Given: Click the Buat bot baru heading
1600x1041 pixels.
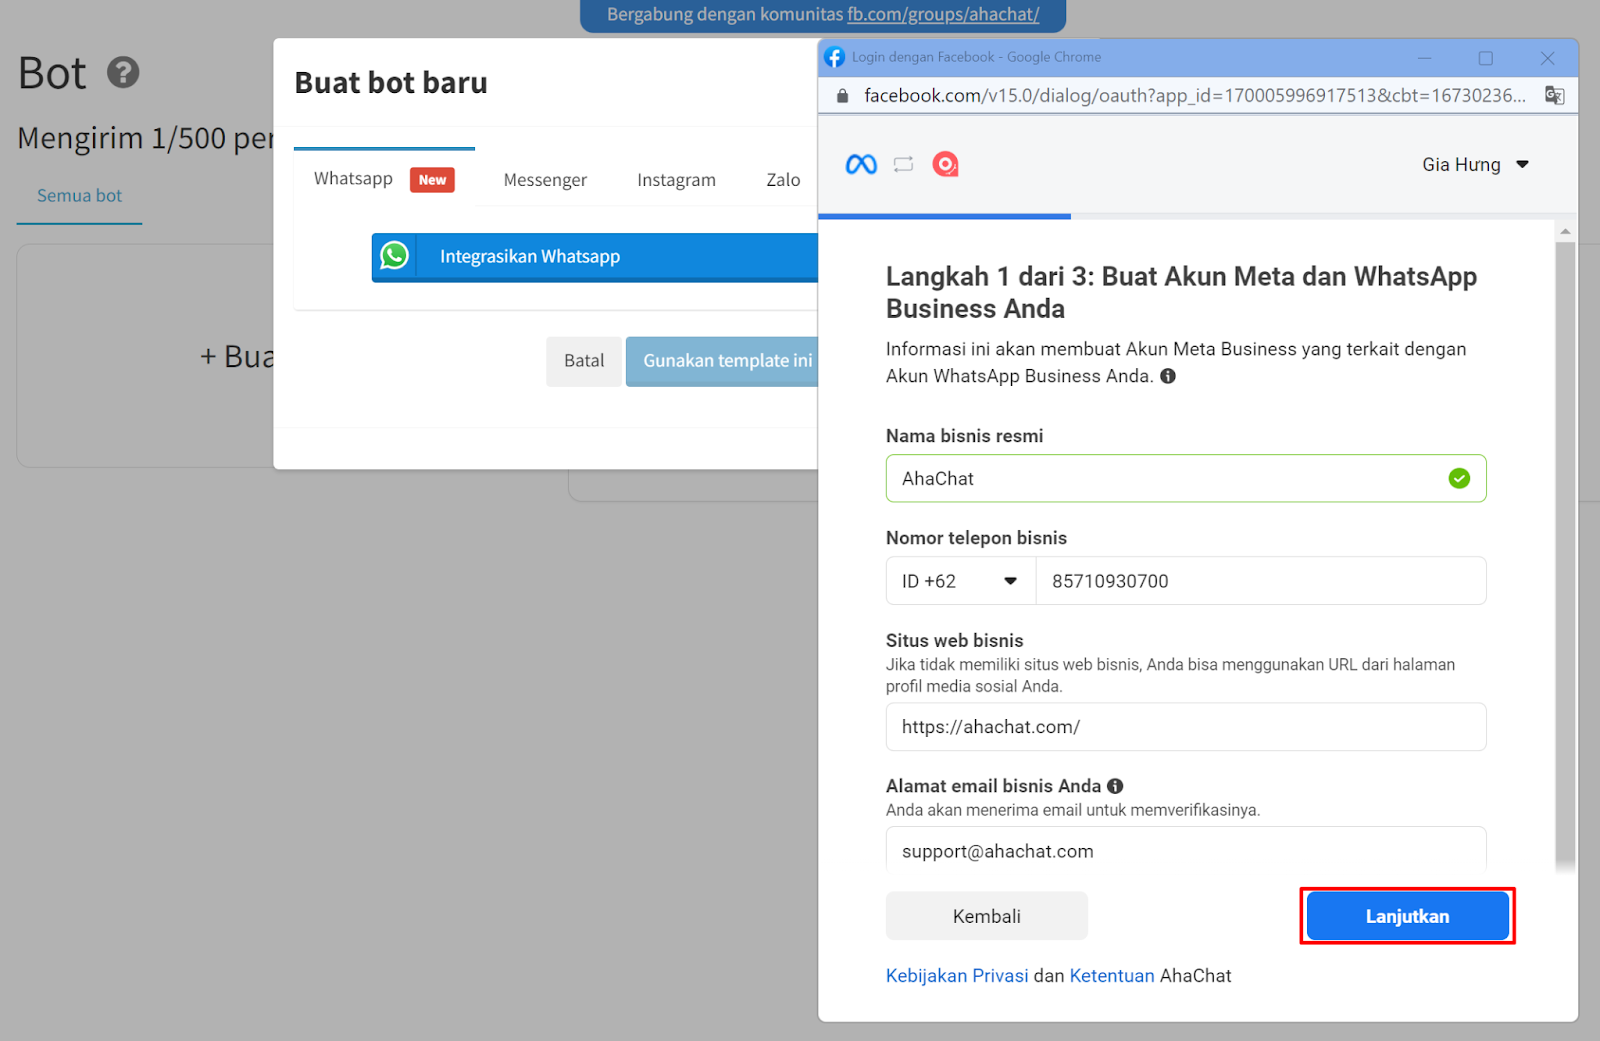Looking at the screenshot, I should coord(391,83).
